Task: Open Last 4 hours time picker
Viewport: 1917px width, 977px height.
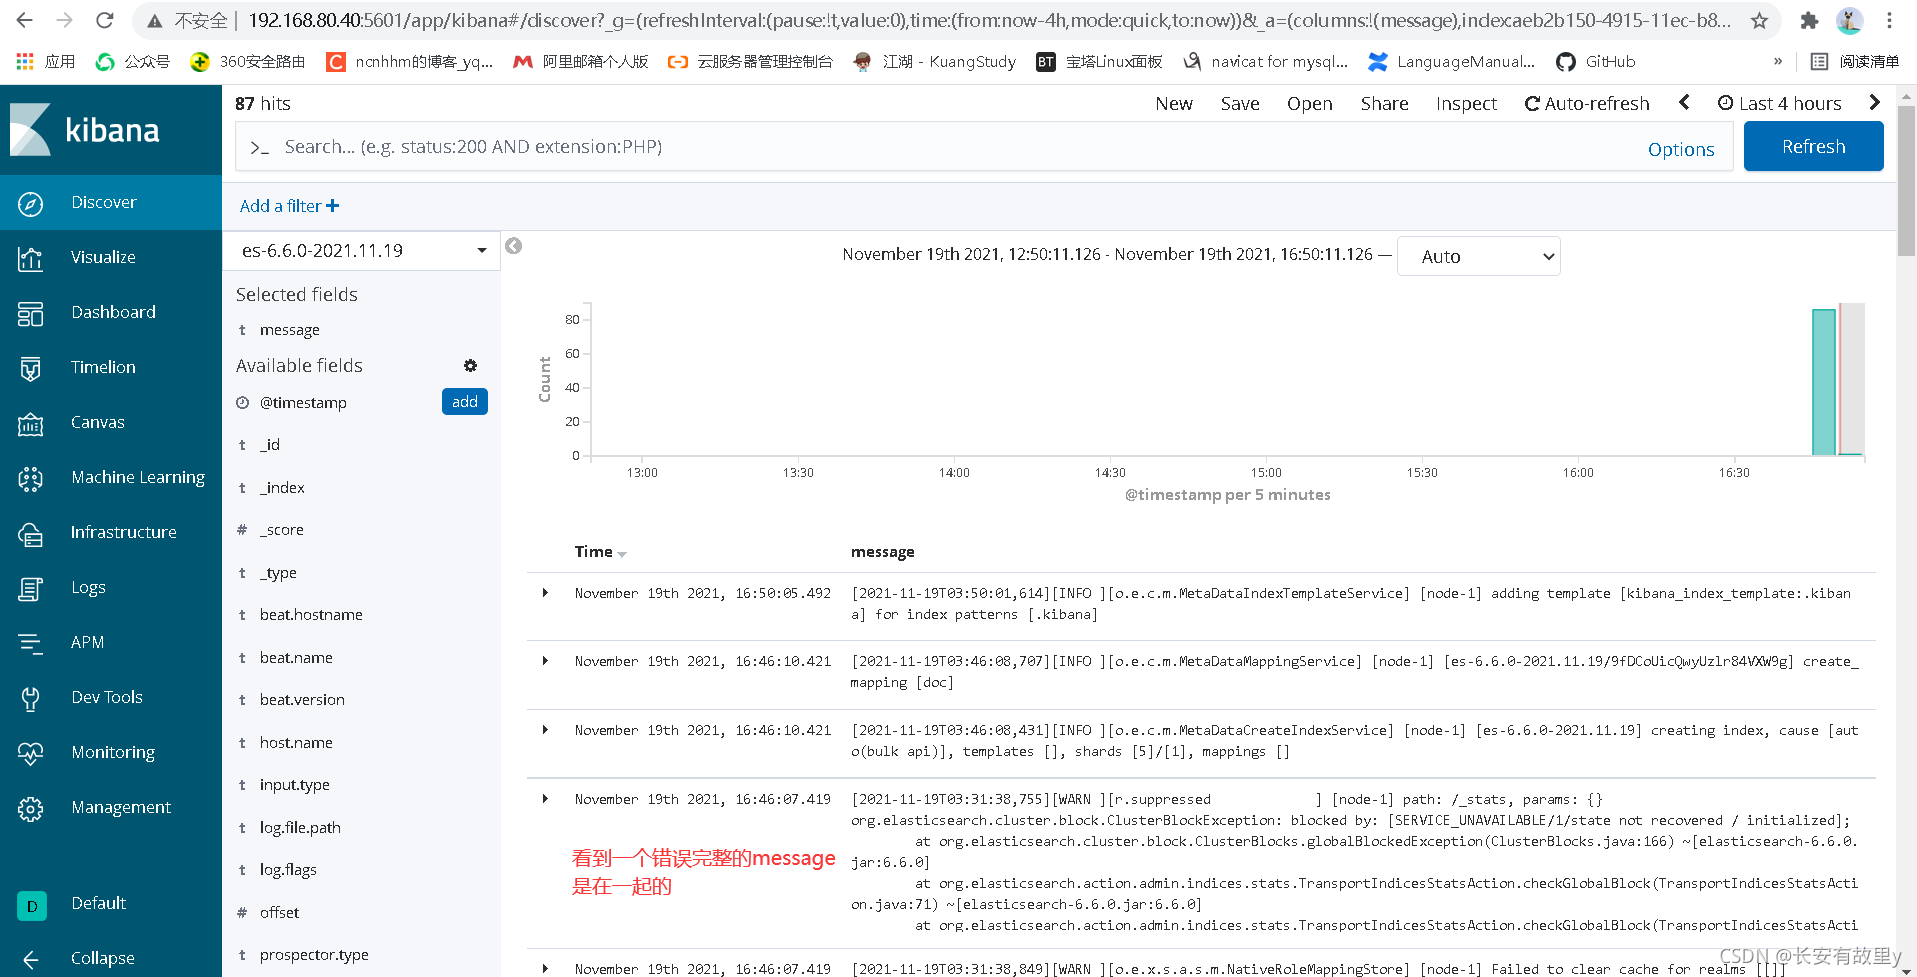Action: coord(1779,103)
